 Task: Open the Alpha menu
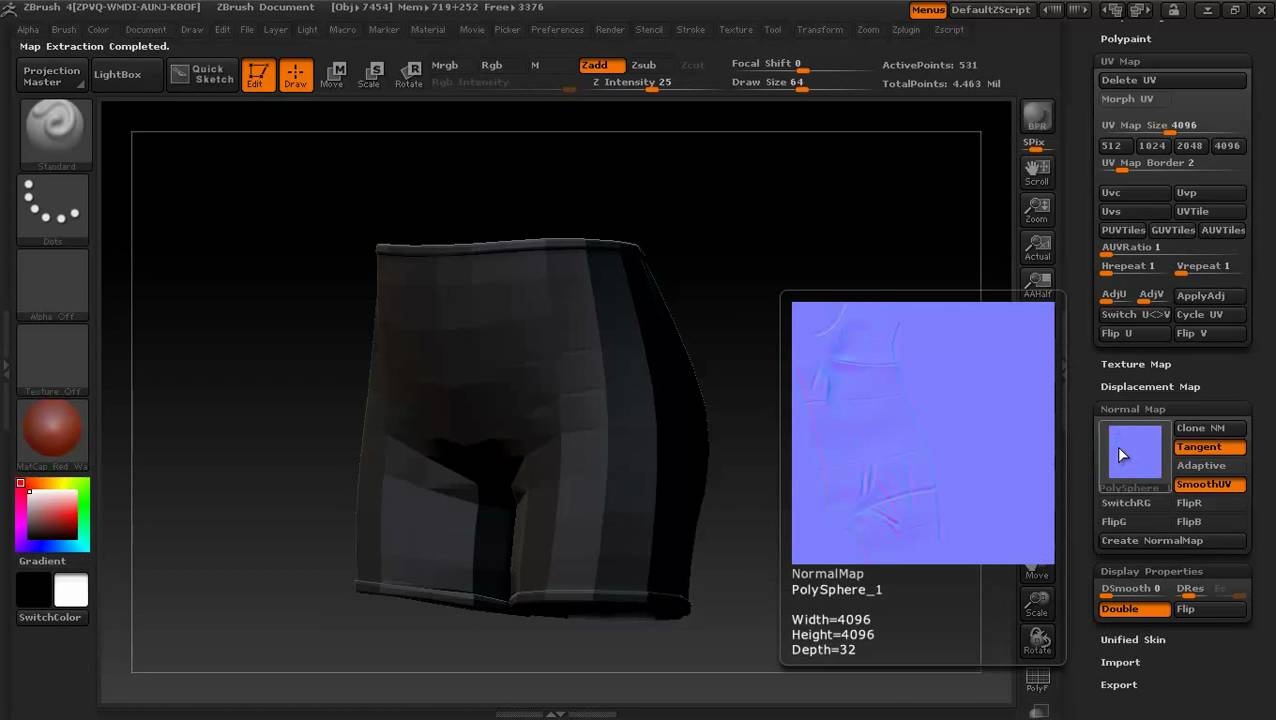click(x=28, y=30)
